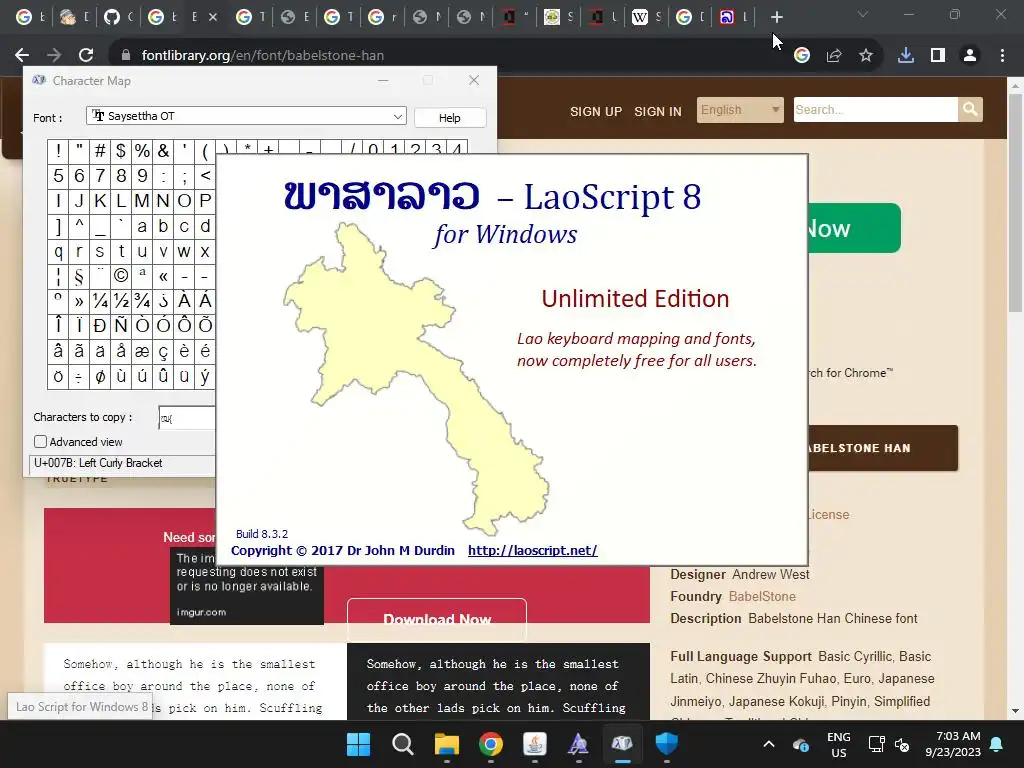Reload the fontlibrary.org page
Viewport: 1024px width, 768px height.
coord(86,56)
